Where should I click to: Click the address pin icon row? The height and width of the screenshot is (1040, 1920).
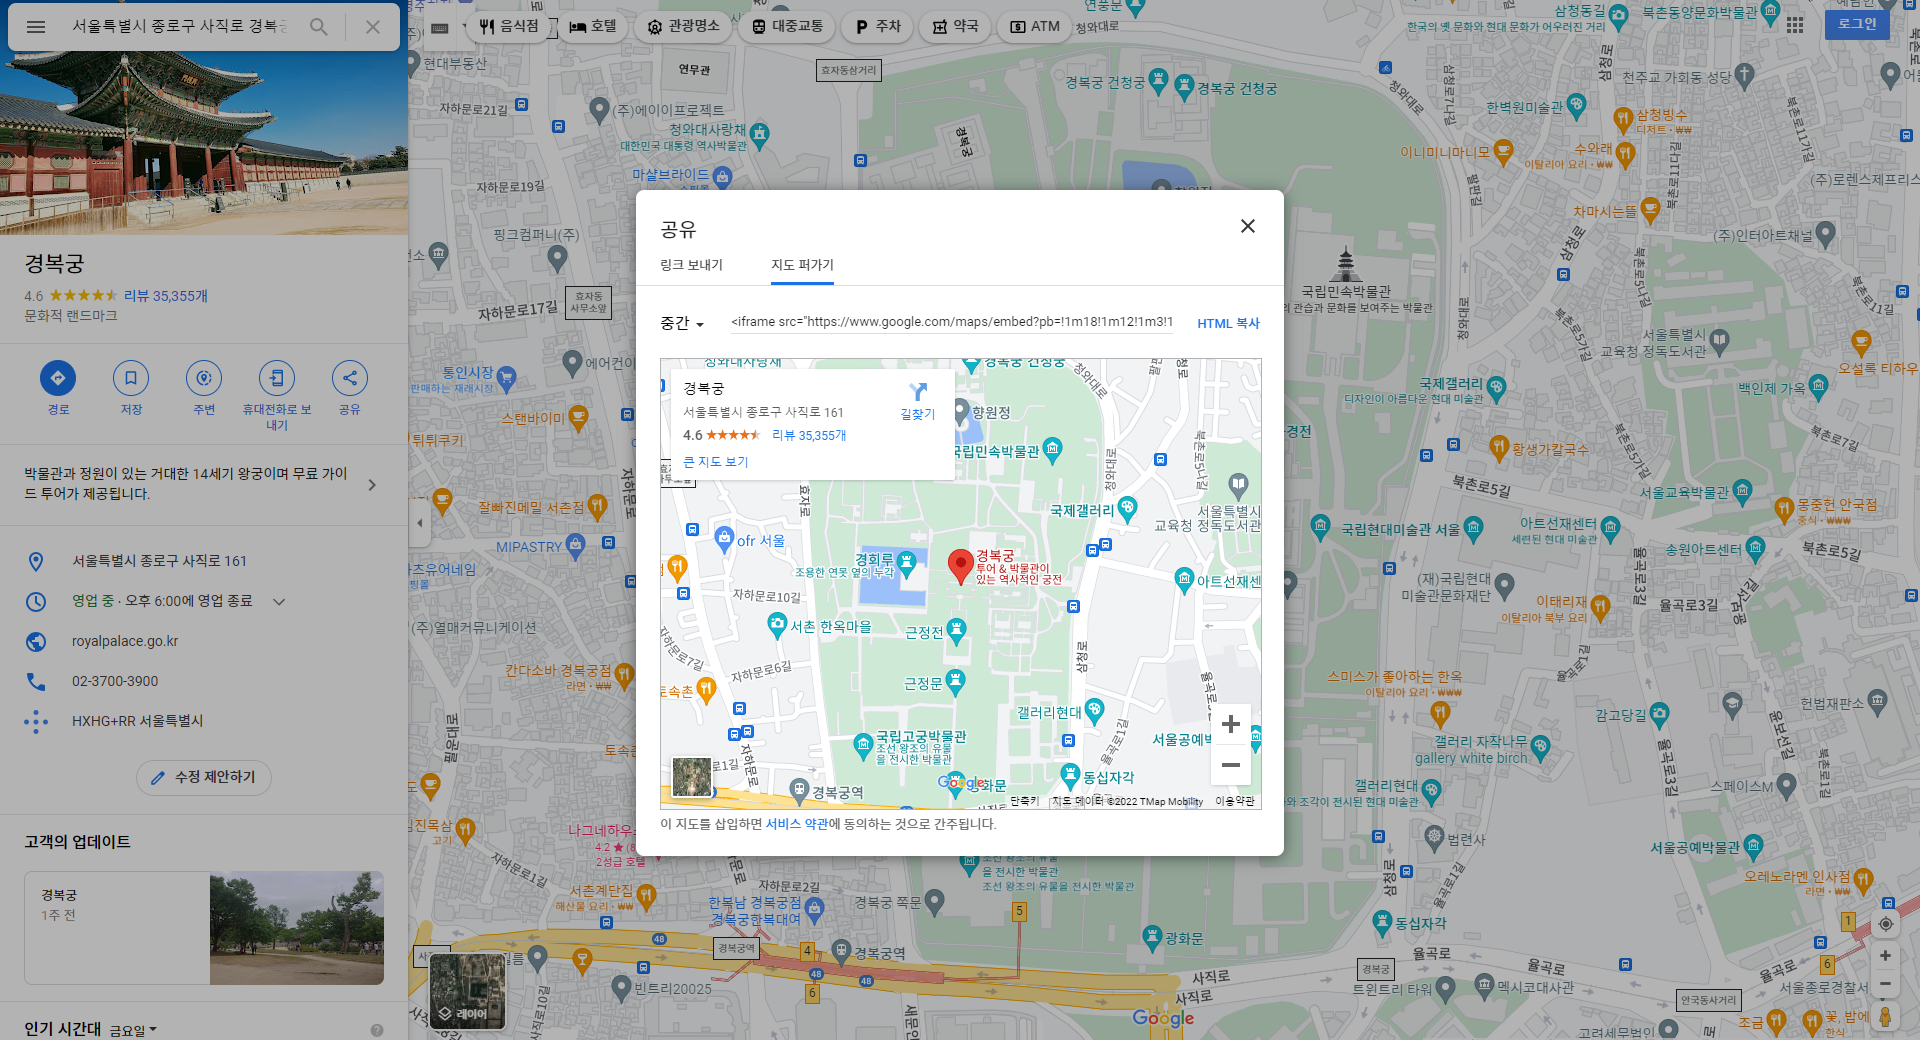(x=204, y=561)
